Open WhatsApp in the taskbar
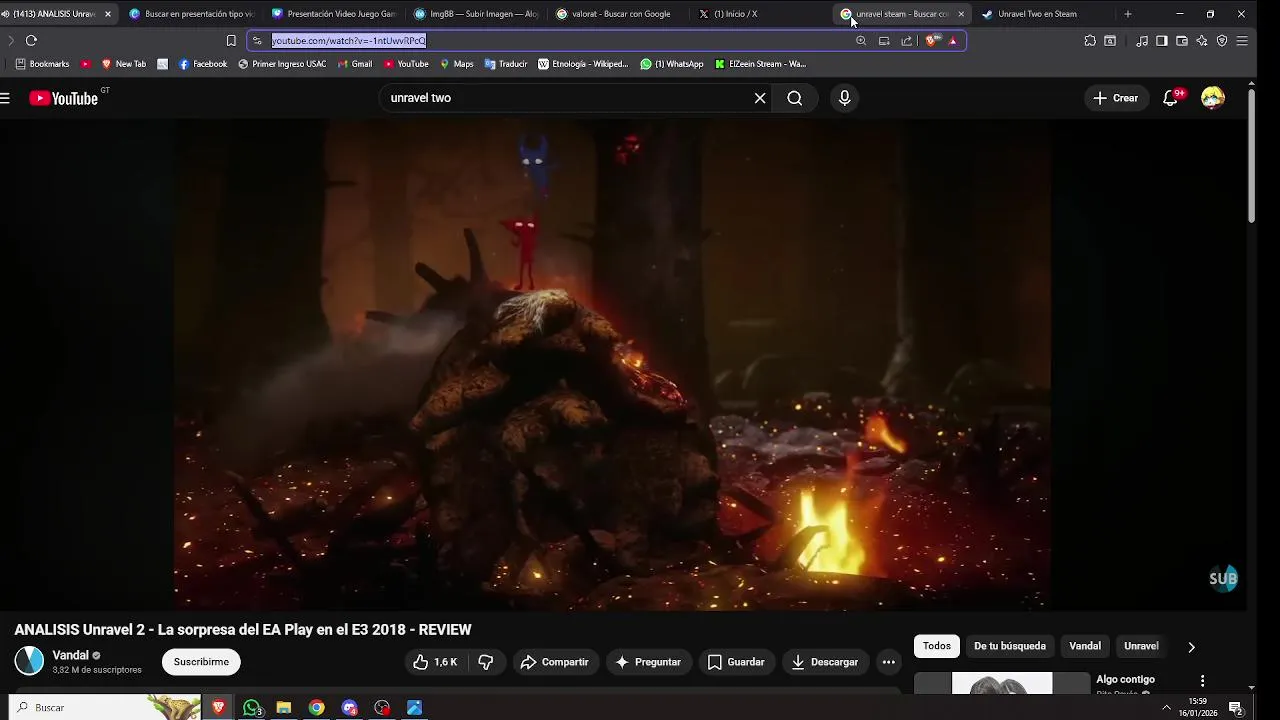Viewport: 1280px width, 720px height. 252,708
